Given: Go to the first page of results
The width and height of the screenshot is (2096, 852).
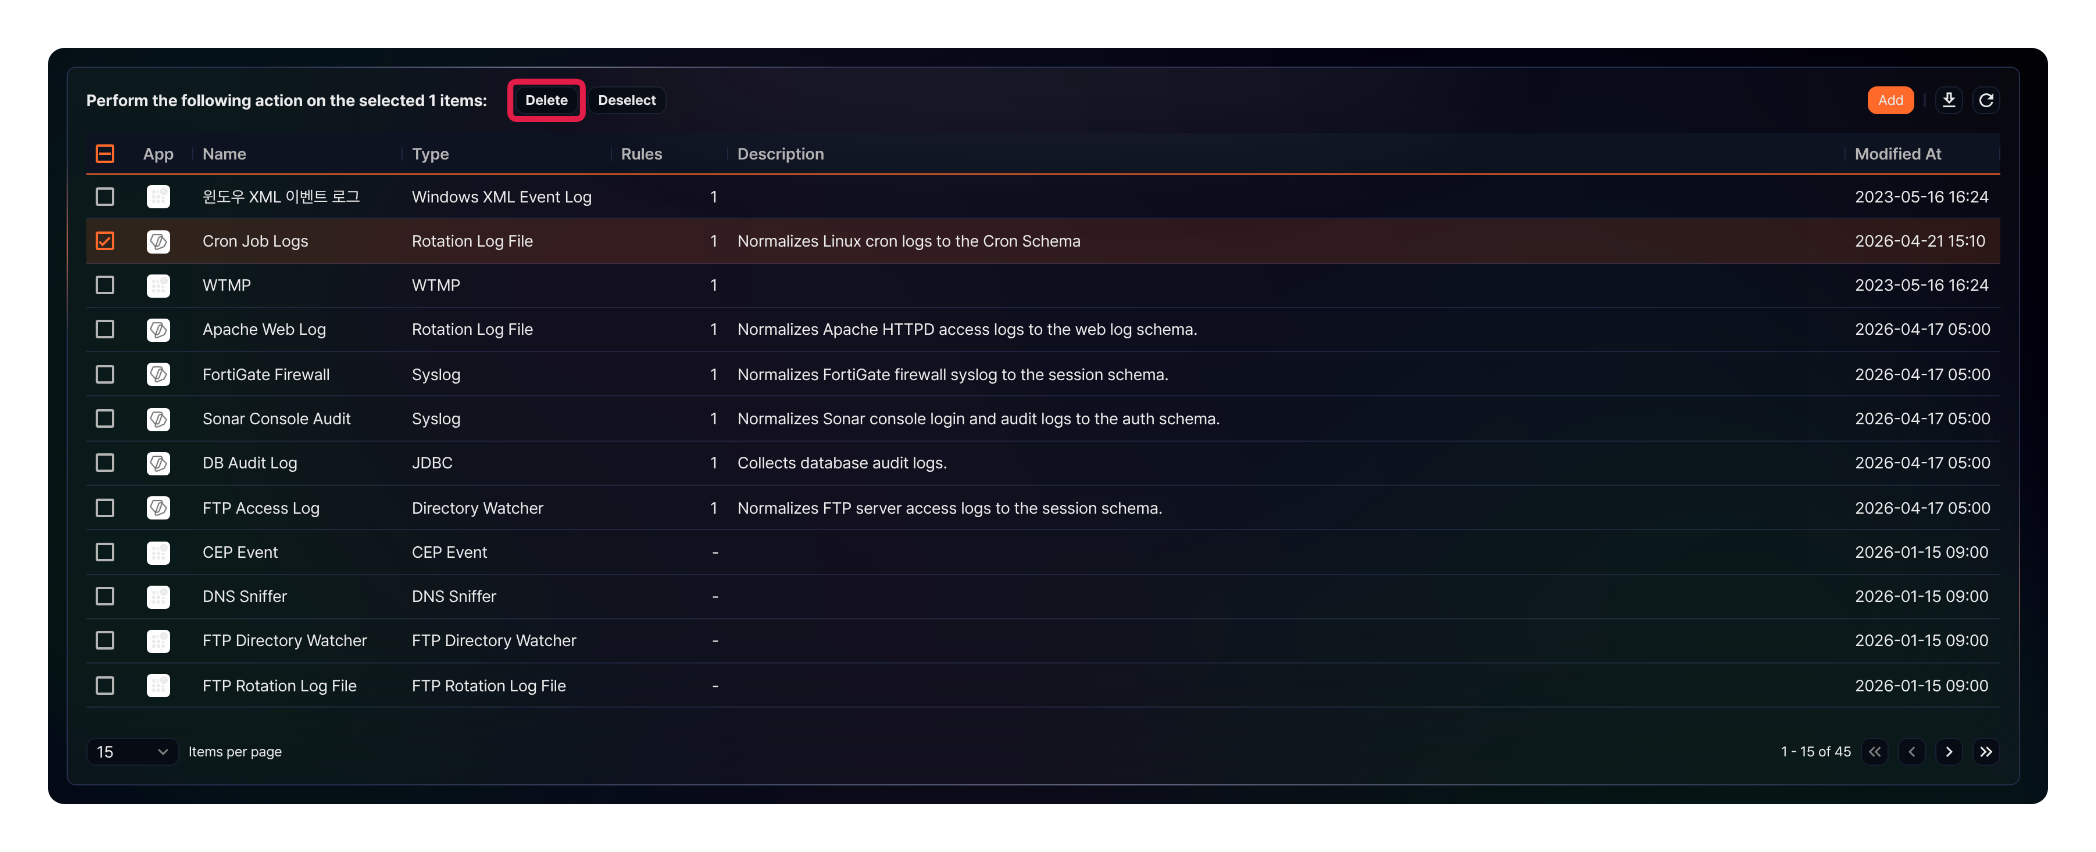Looking at the screenshot, I should click(1875, 752).
